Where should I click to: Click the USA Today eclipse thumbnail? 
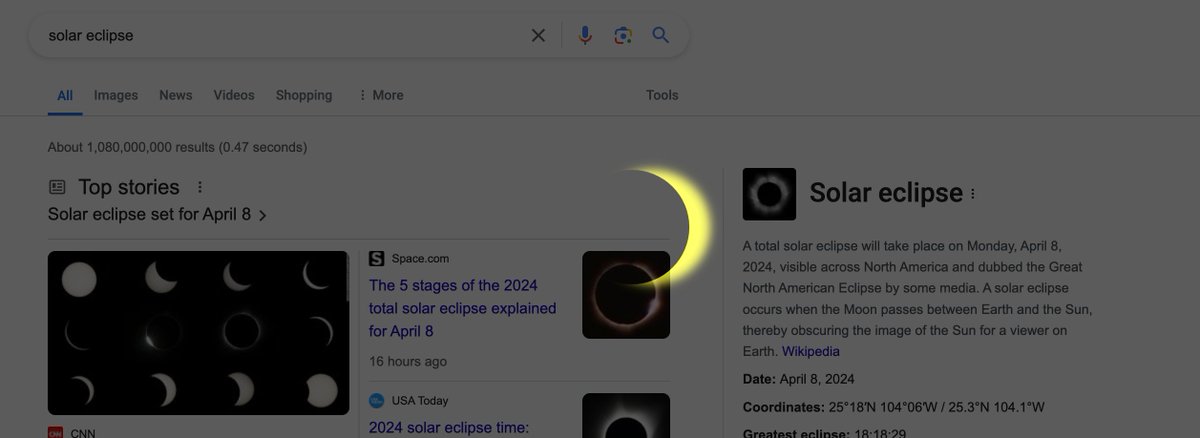click(x=626, y=415)
